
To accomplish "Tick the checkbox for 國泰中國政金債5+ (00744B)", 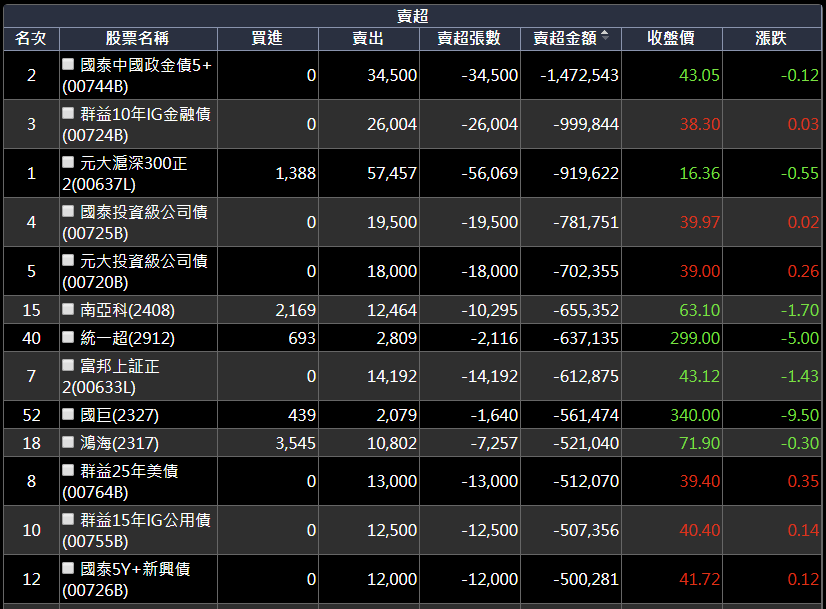I will click(68, 64).
